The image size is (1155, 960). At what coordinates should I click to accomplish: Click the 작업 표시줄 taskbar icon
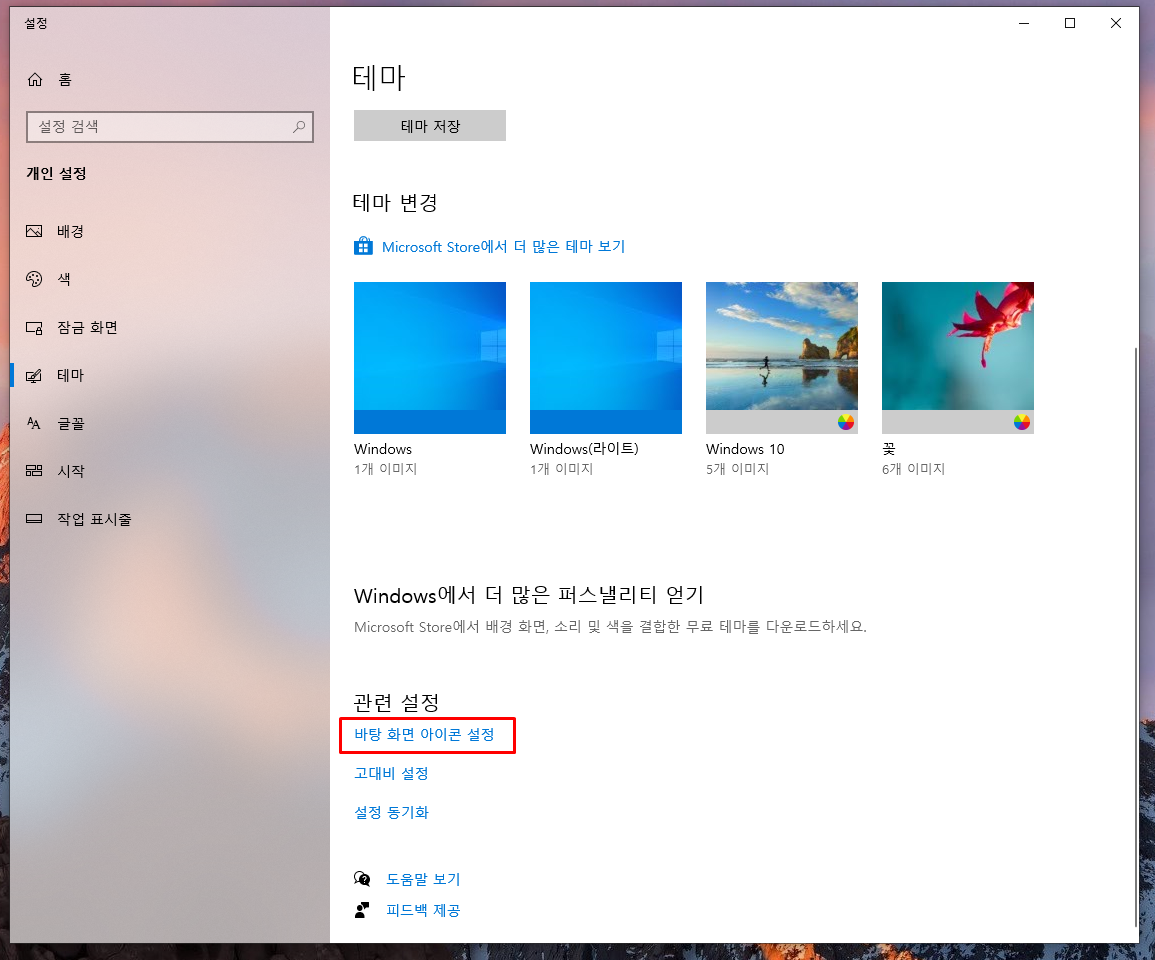[x=34, y=519]
